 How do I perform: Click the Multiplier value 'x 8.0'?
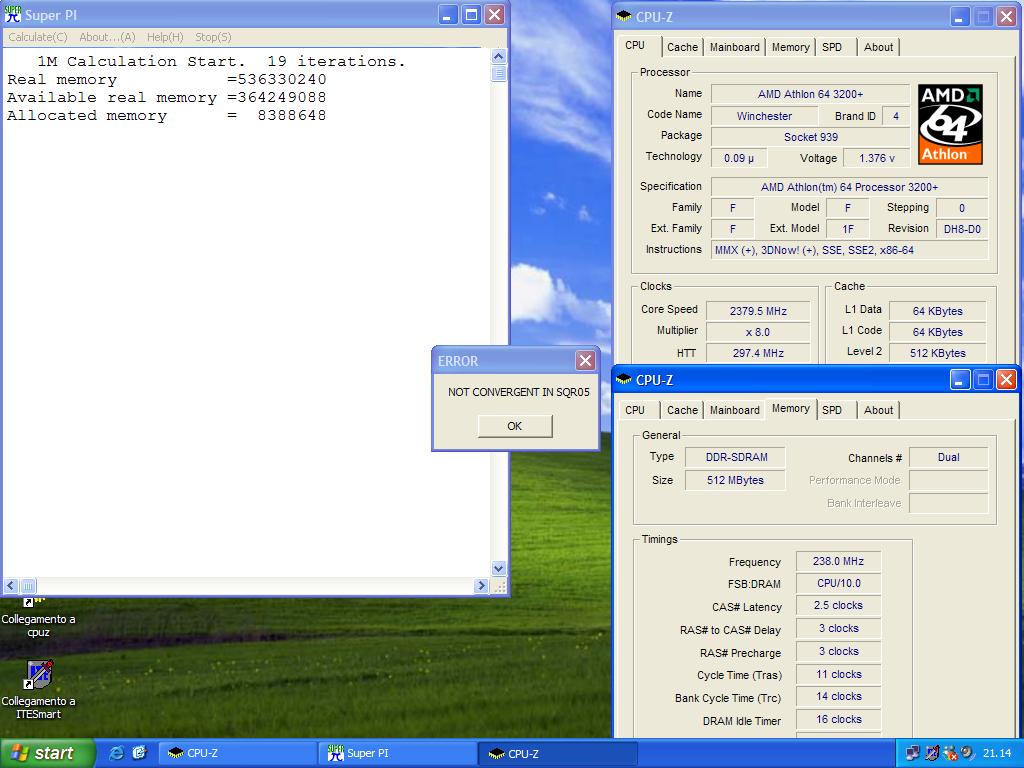758,332
